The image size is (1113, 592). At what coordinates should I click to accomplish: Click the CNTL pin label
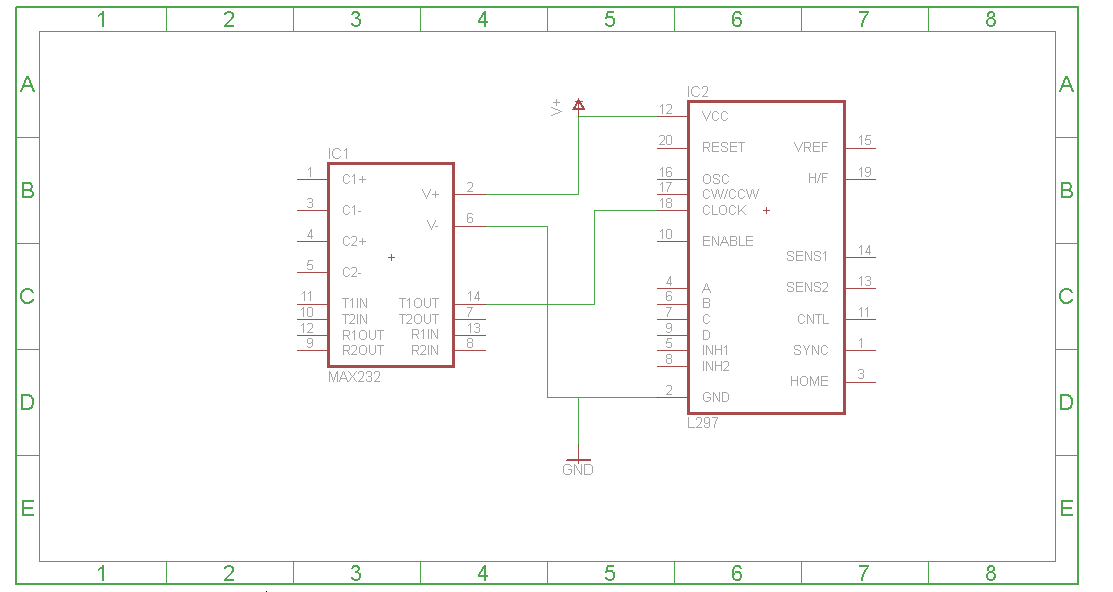tap(813, 319)
